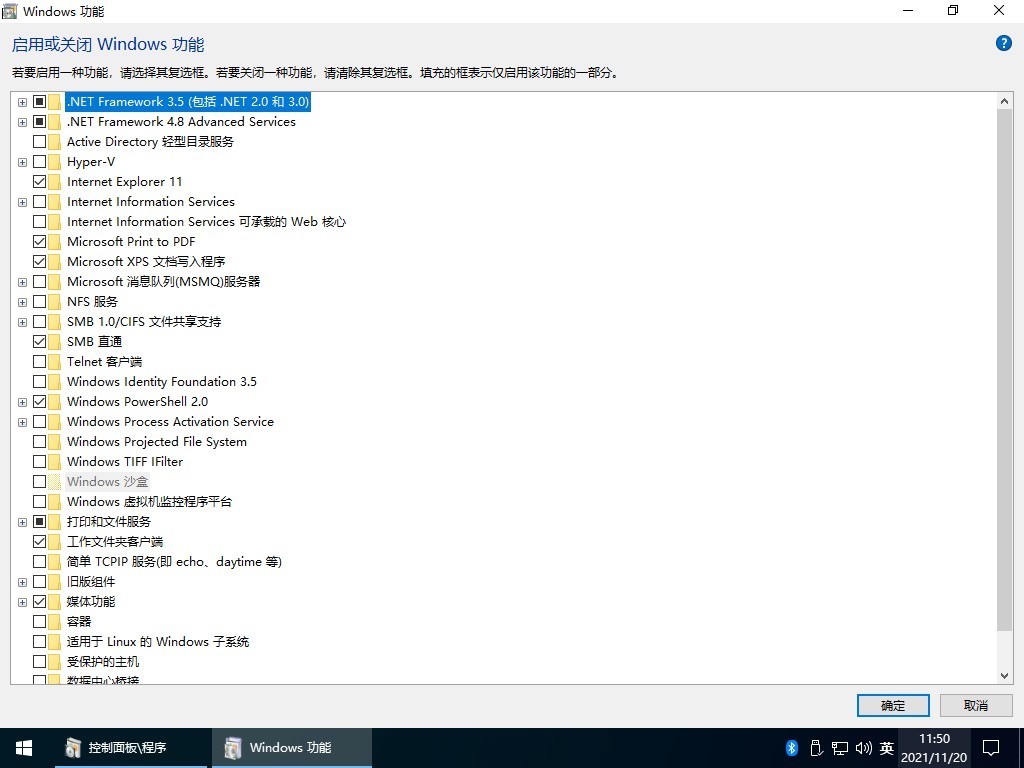This screenshot has width=1024, height=768.
Task: Click the volume speaker tray icon
Action: point(864,747)
